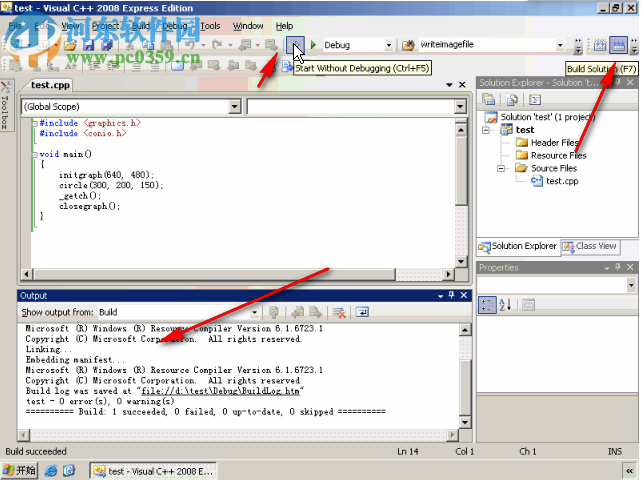The image size is (641, 480).
Task: Click the View Code icon in Solution Explorer
Action: pos(535,99)
